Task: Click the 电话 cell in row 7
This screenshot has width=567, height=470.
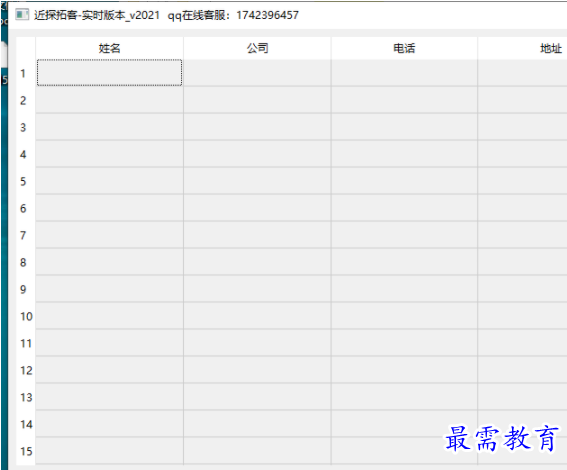Action: (404, 235)
